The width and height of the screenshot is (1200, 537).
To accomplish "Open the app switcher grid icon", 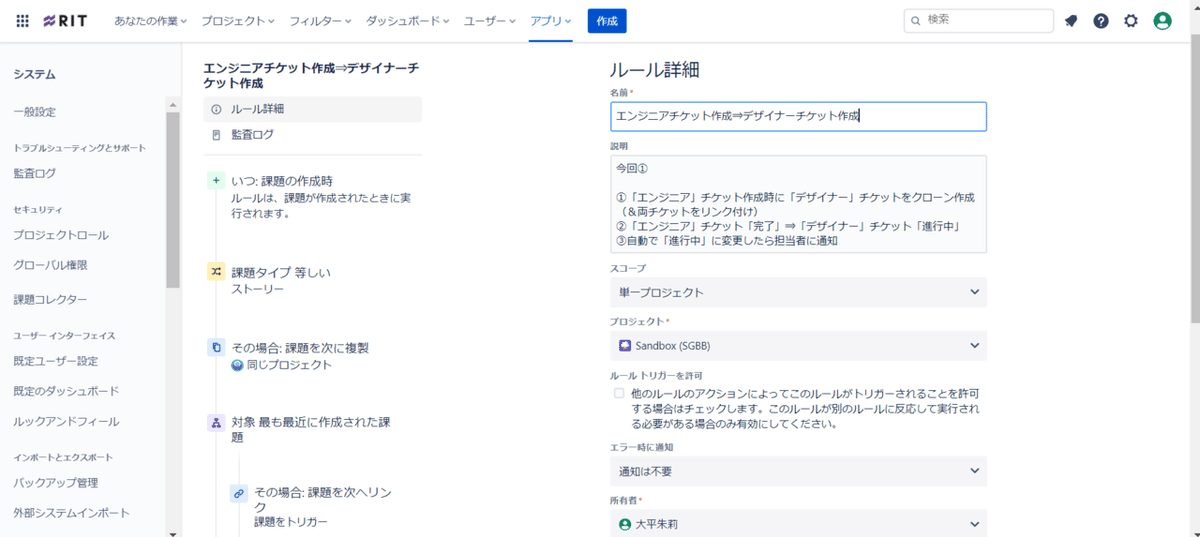I will (x=22, y=21).
